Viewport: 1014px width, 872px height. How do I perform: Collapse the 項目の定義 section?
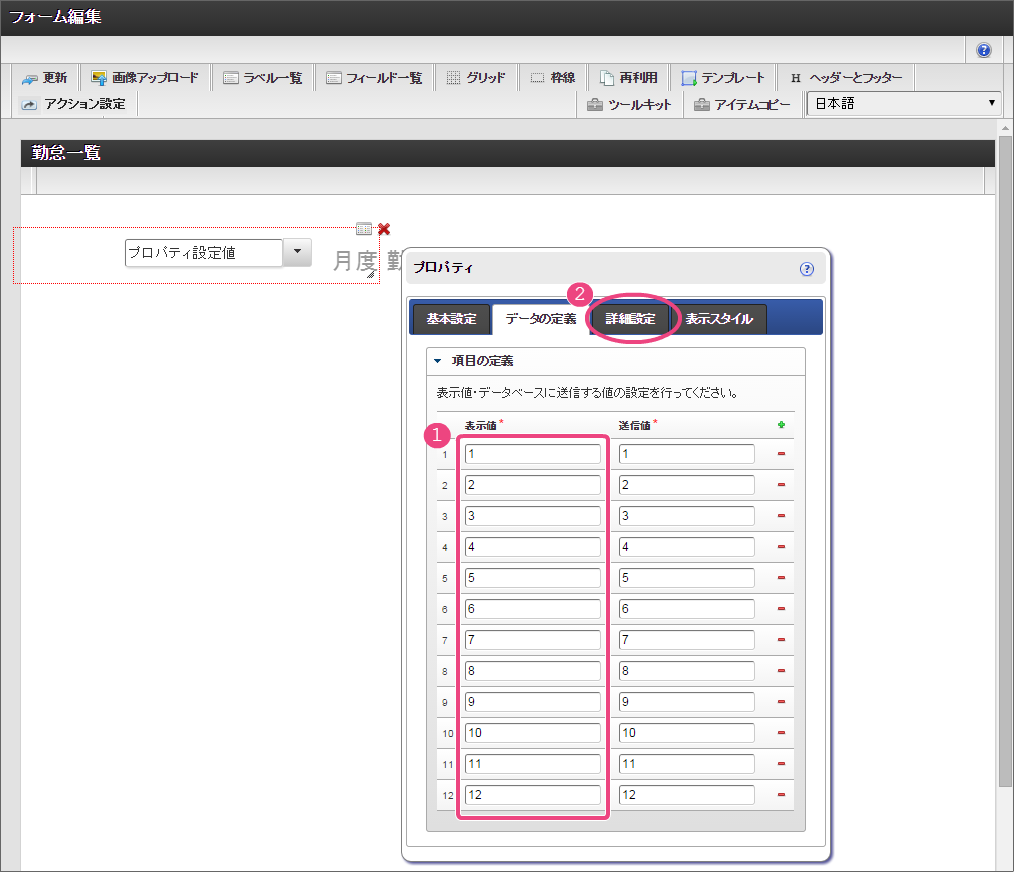click(x=437, y=361)
